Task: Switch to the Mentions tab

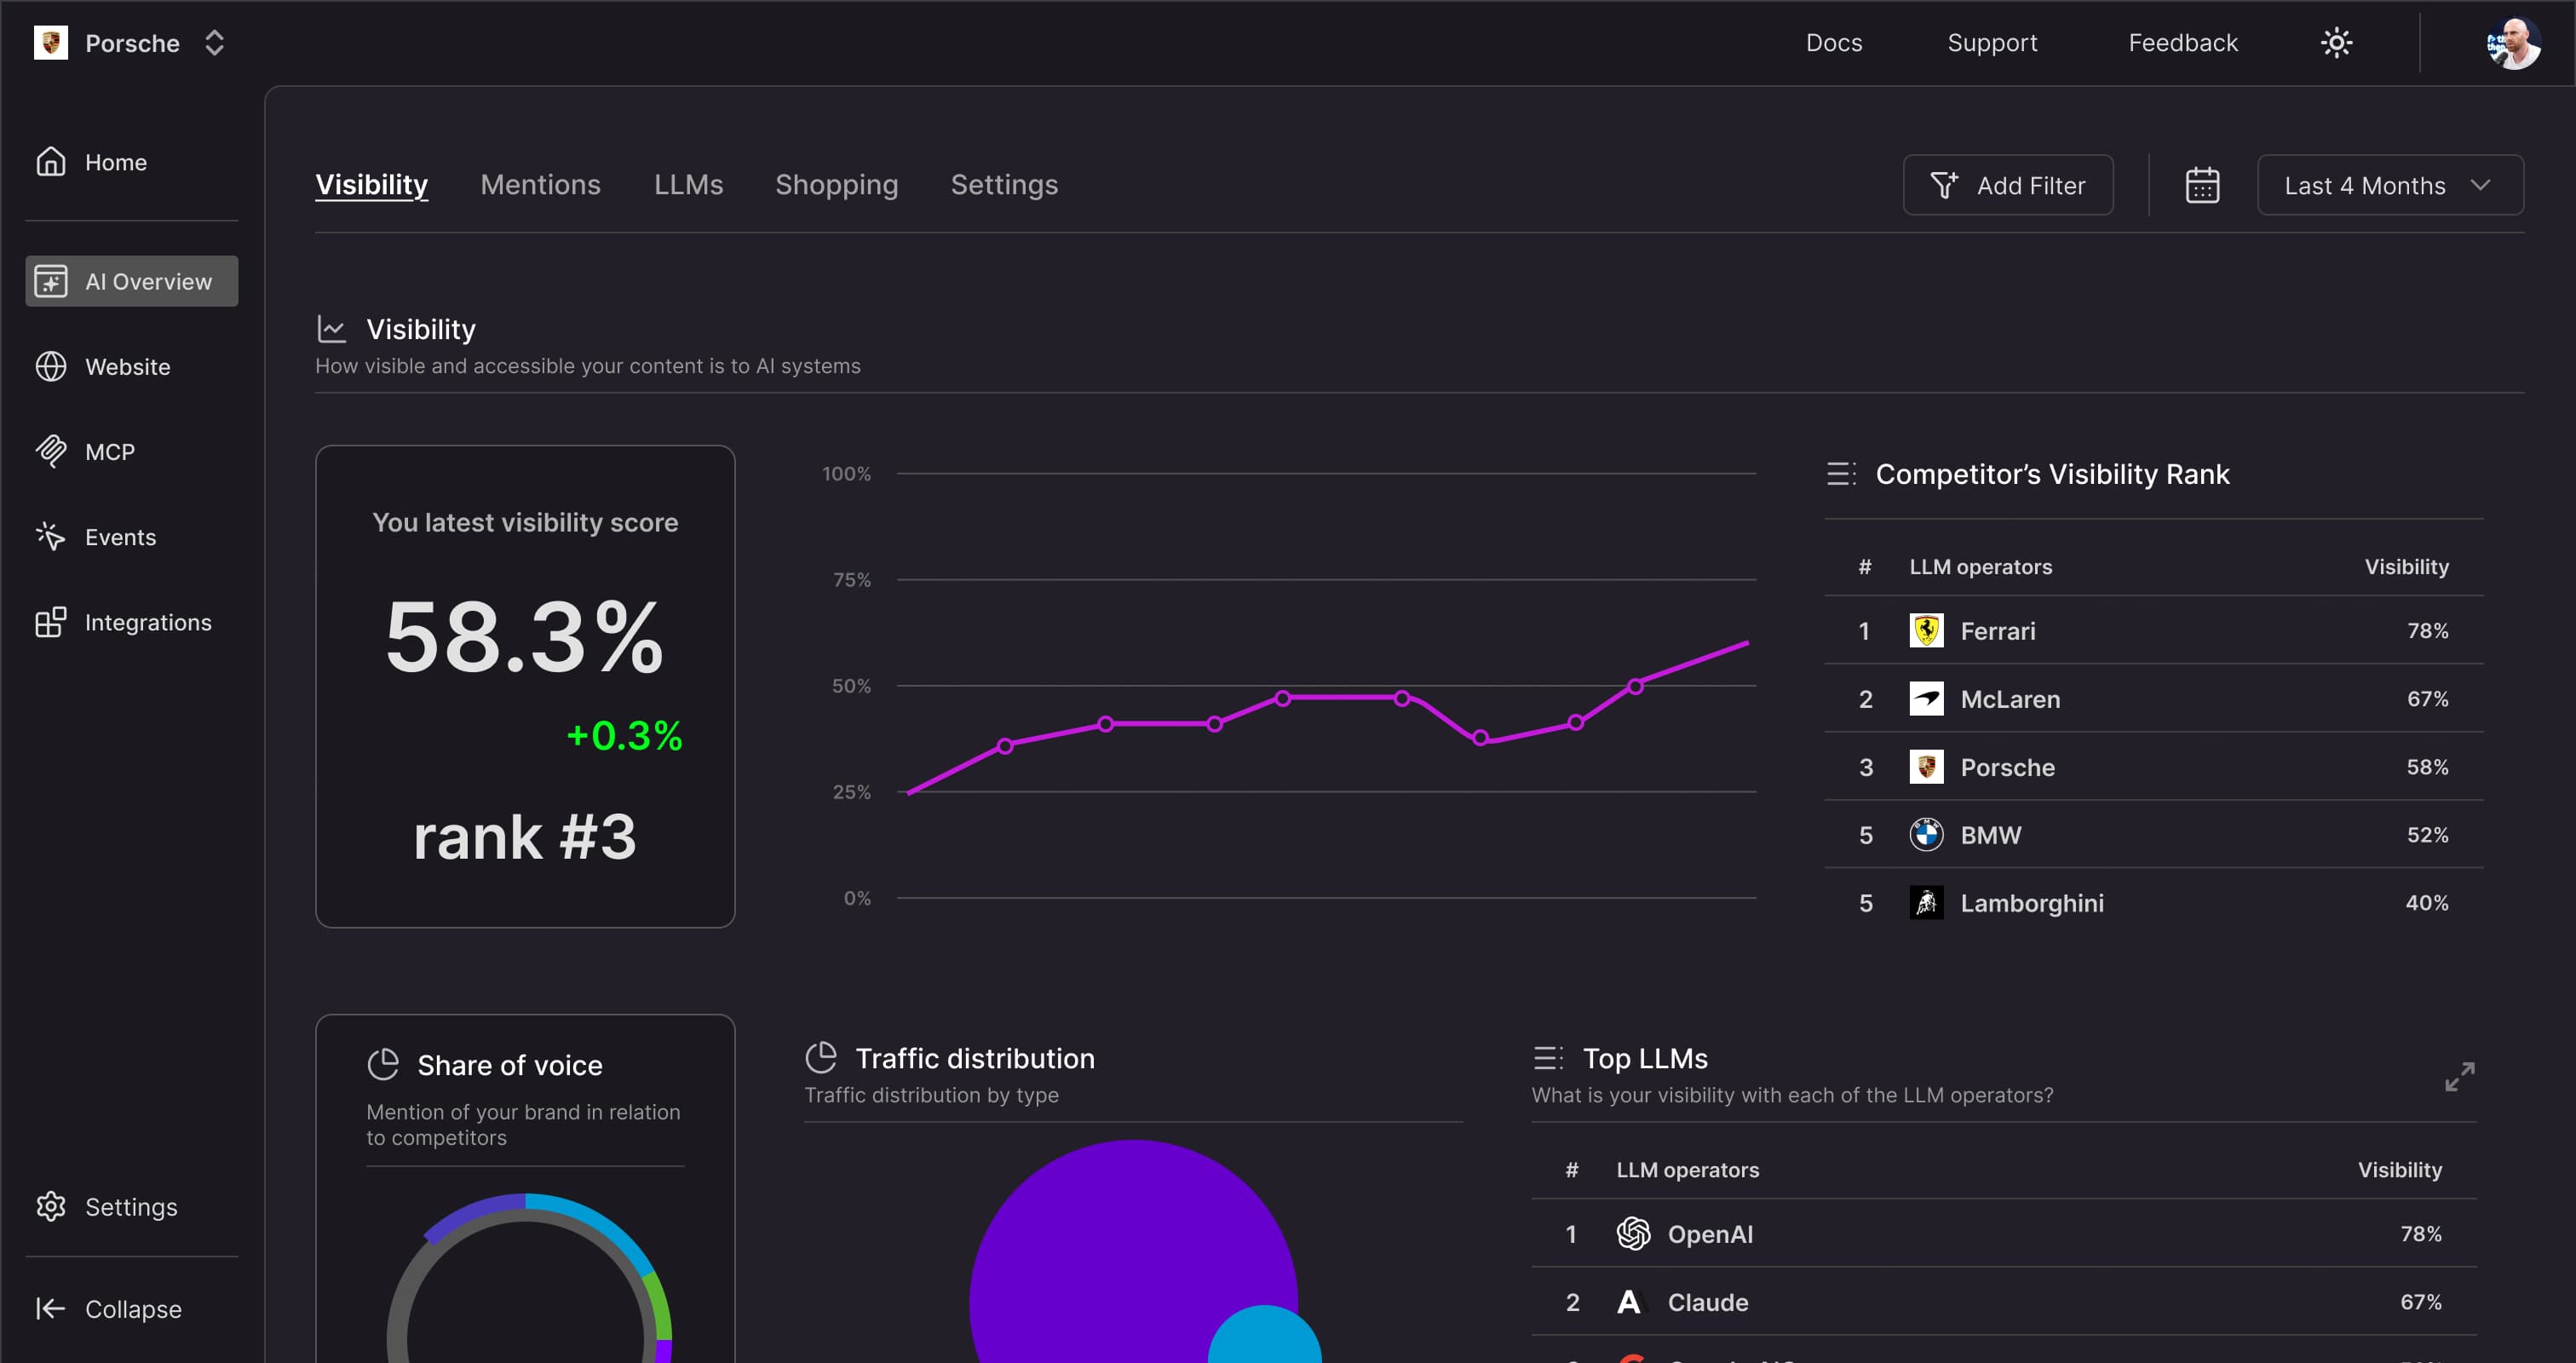Action: (540, 185)
